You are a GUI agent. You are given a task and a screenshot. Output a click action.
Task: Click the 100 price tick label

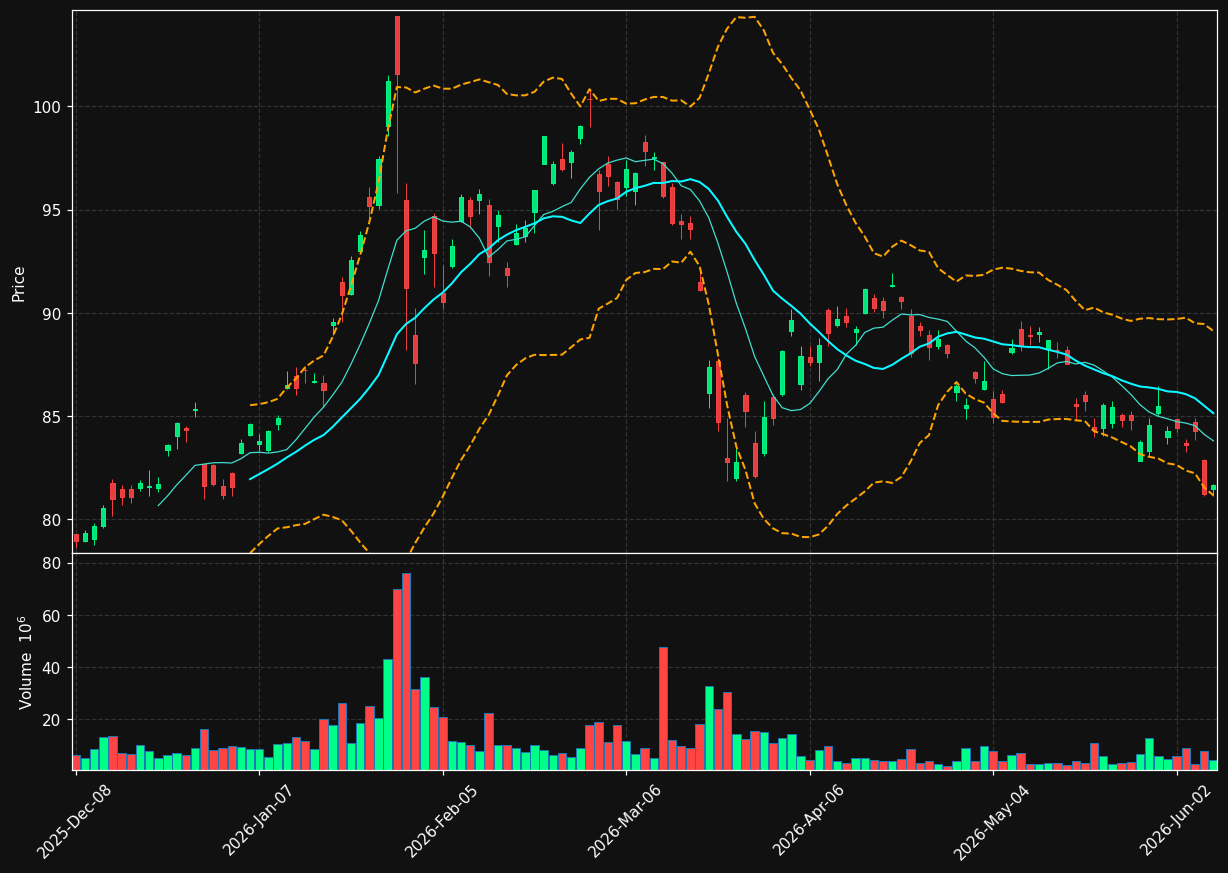[48, 107]
